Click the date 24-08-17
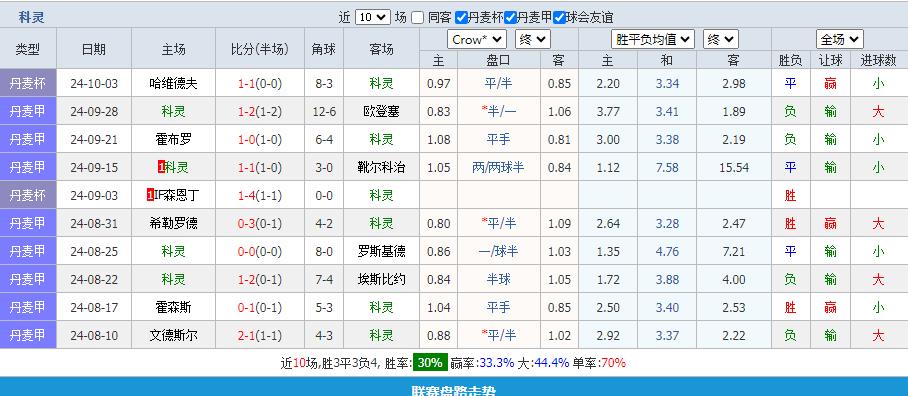This screenshot has height=396, width=908. point(94,307)
